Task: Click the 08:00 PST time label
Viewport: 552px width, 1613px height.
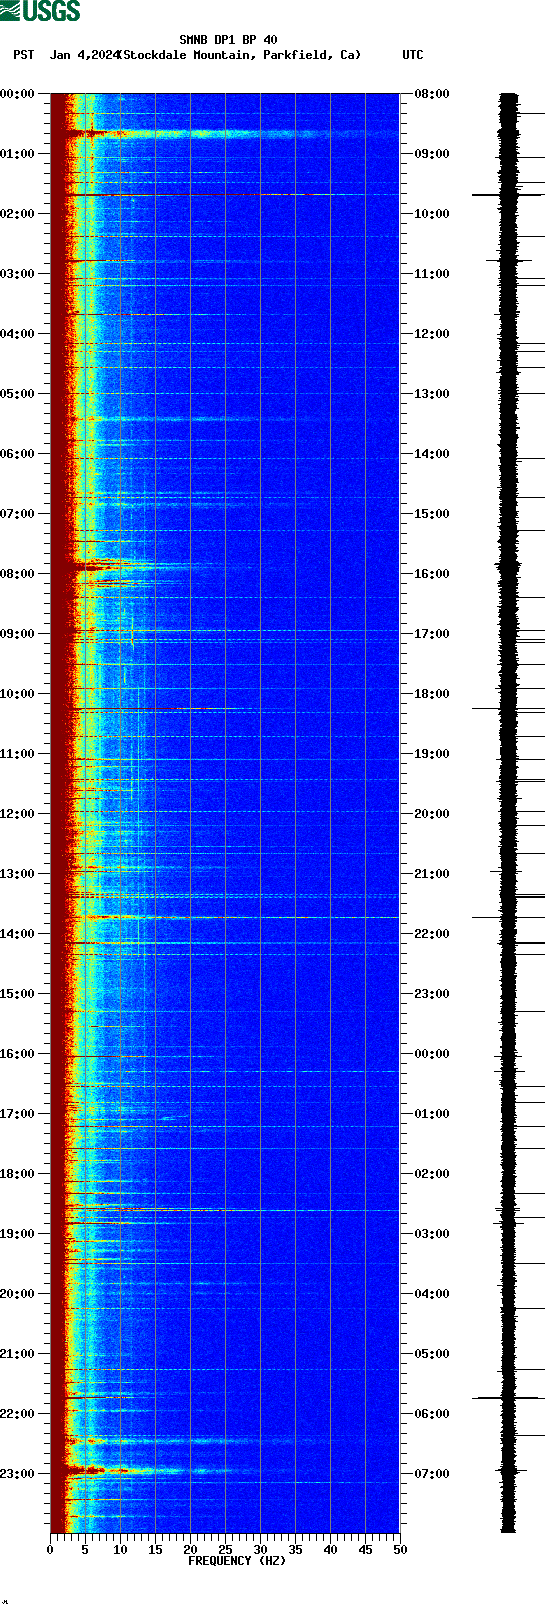Action: point(17,574)
